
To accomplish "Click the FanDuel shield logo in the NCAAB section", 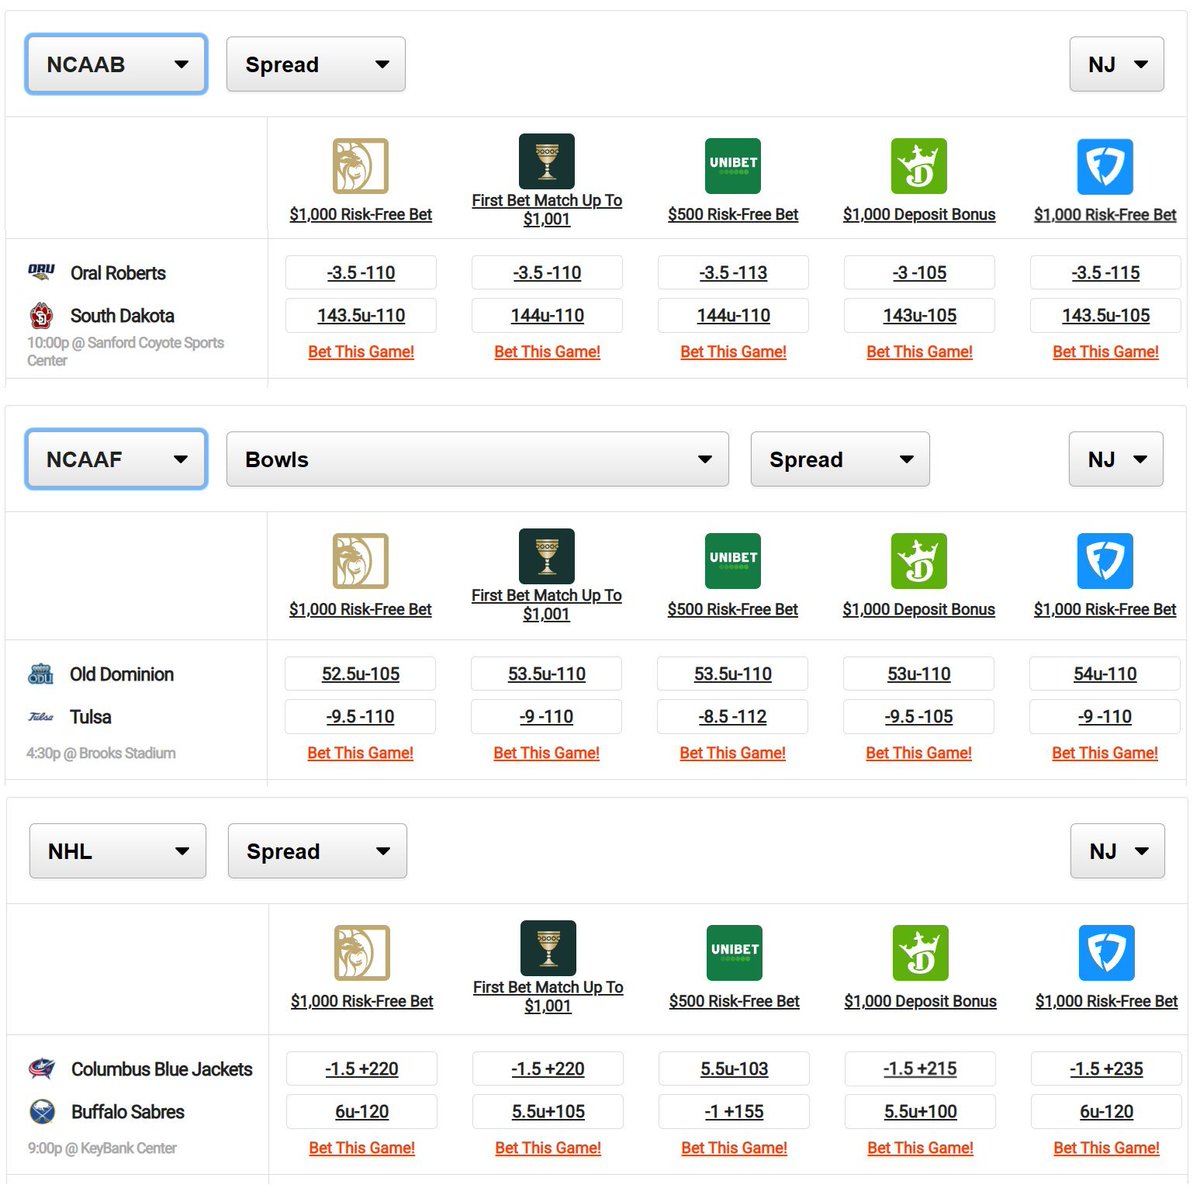I will point(1105,166).
